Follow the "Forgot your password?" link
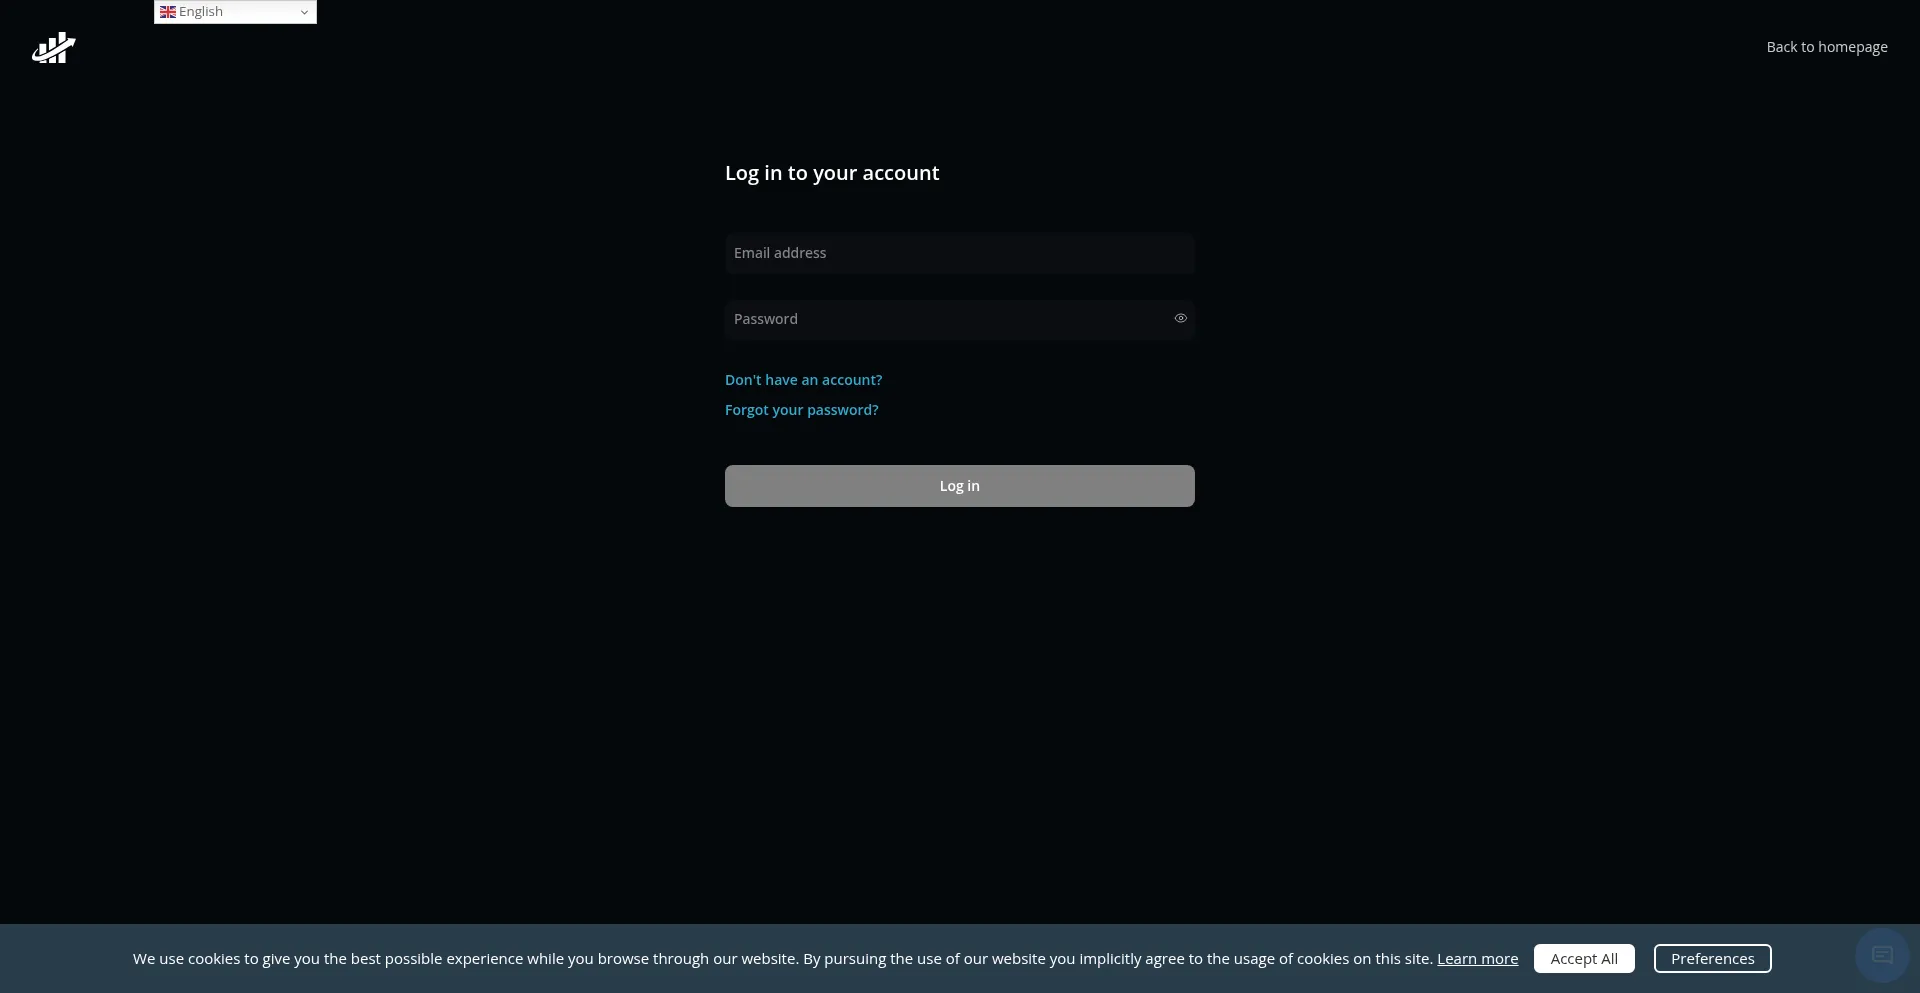1920x993 pixels. point(801,410)
